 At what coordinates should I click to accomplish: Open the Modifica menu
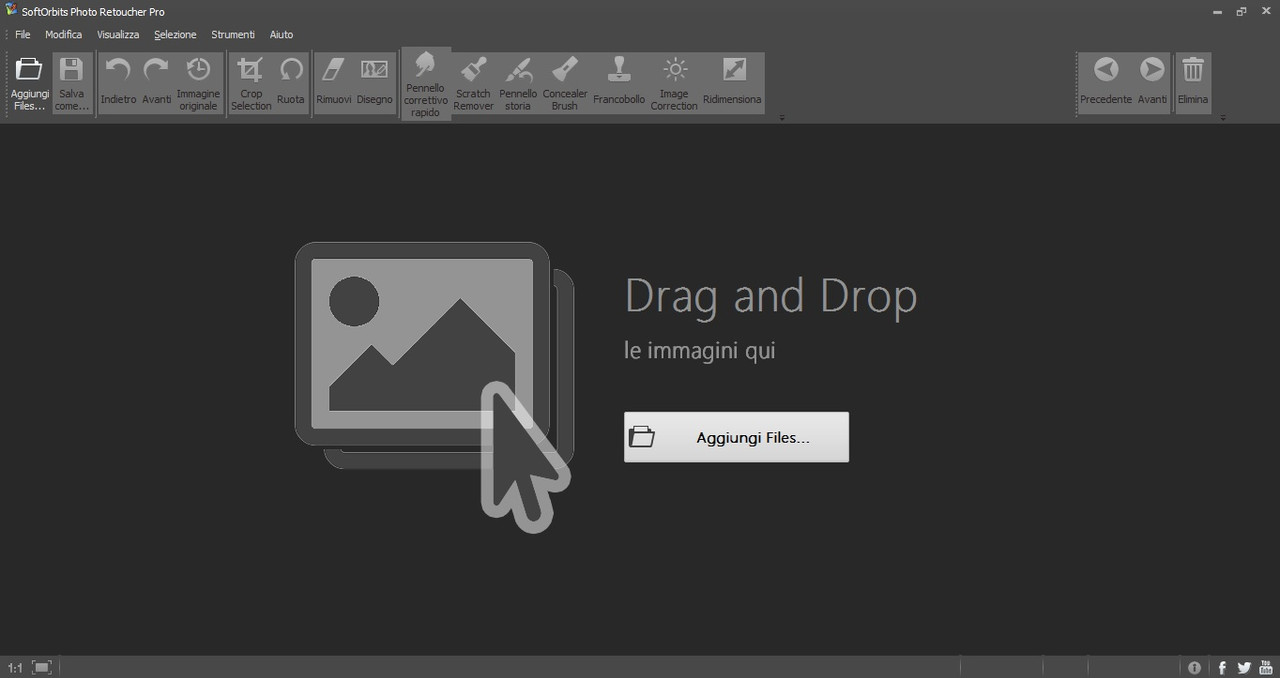click(64, 34)
